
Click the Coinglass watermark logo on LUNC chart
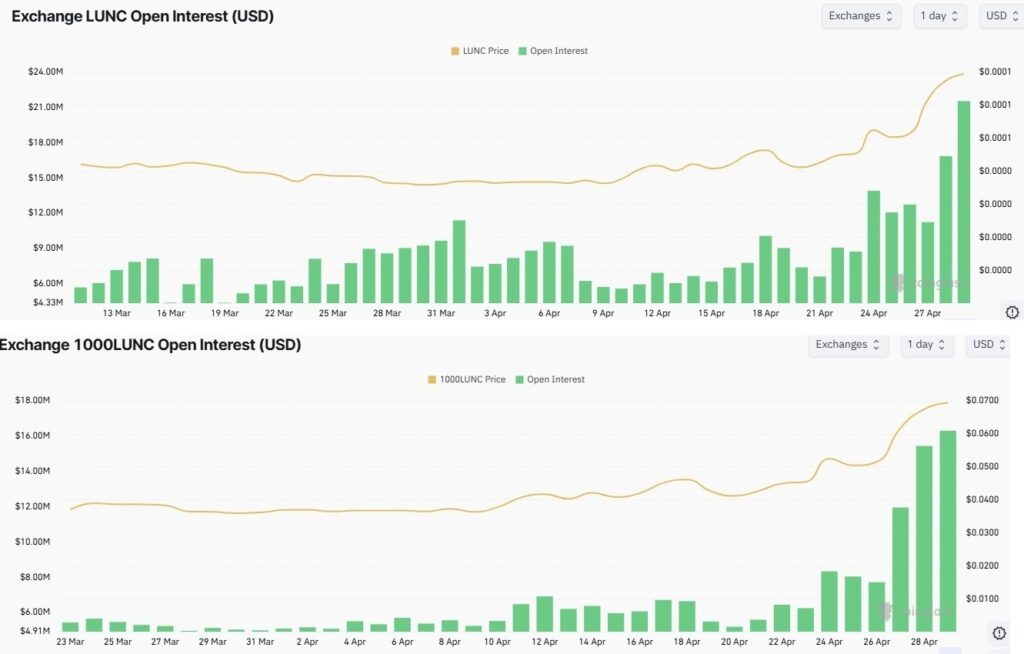pos(926,283)
